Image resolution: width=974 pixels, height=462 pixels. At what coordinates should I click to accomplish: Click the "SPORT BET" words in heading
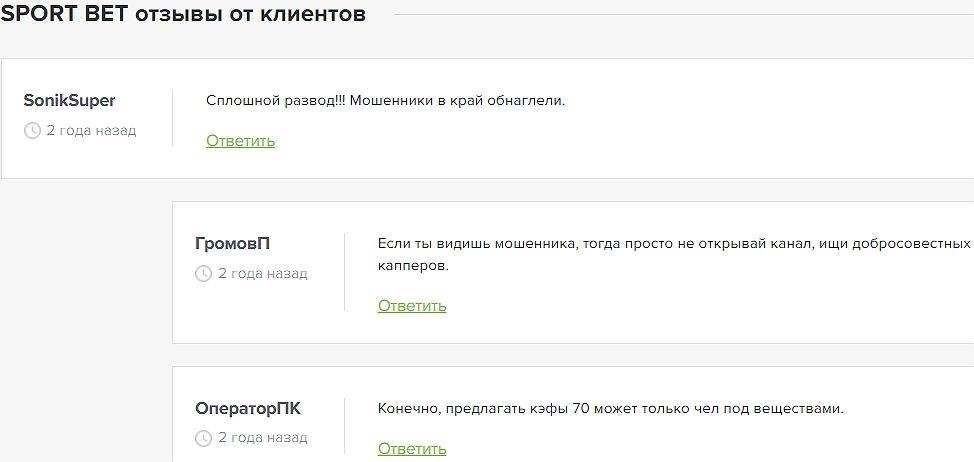pyautogui.click(x=64, y=15)
